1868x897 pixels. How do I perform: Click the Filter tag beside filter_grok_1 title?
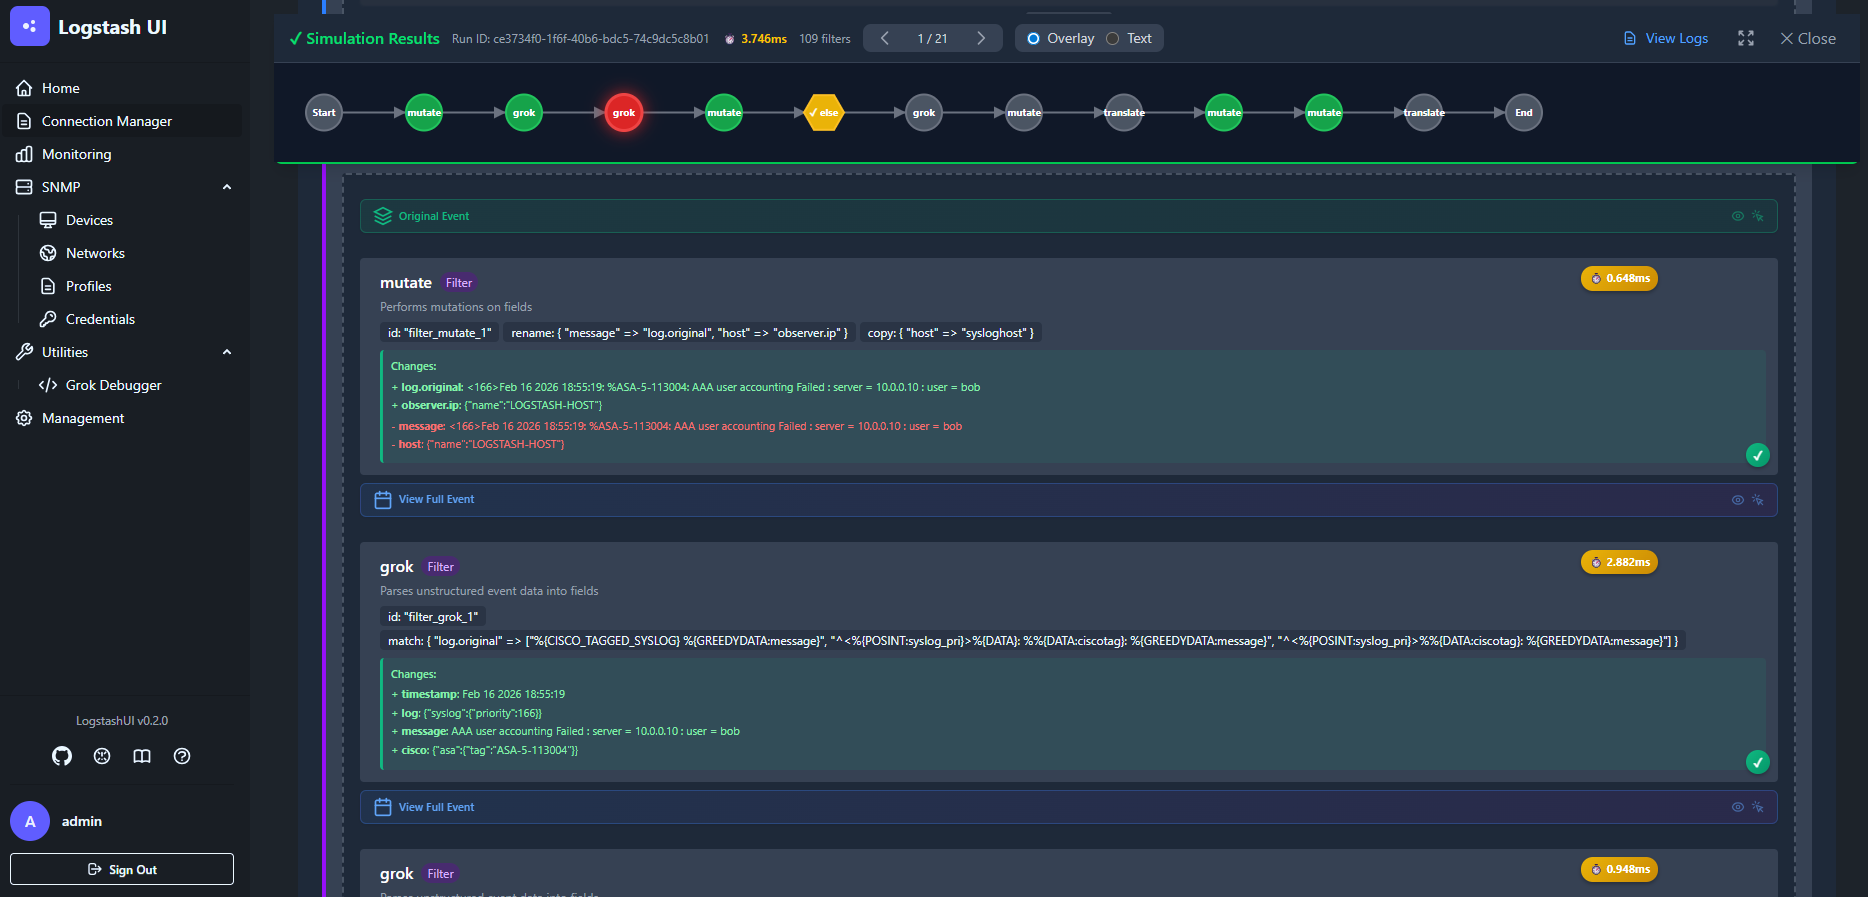pos(441,567)
